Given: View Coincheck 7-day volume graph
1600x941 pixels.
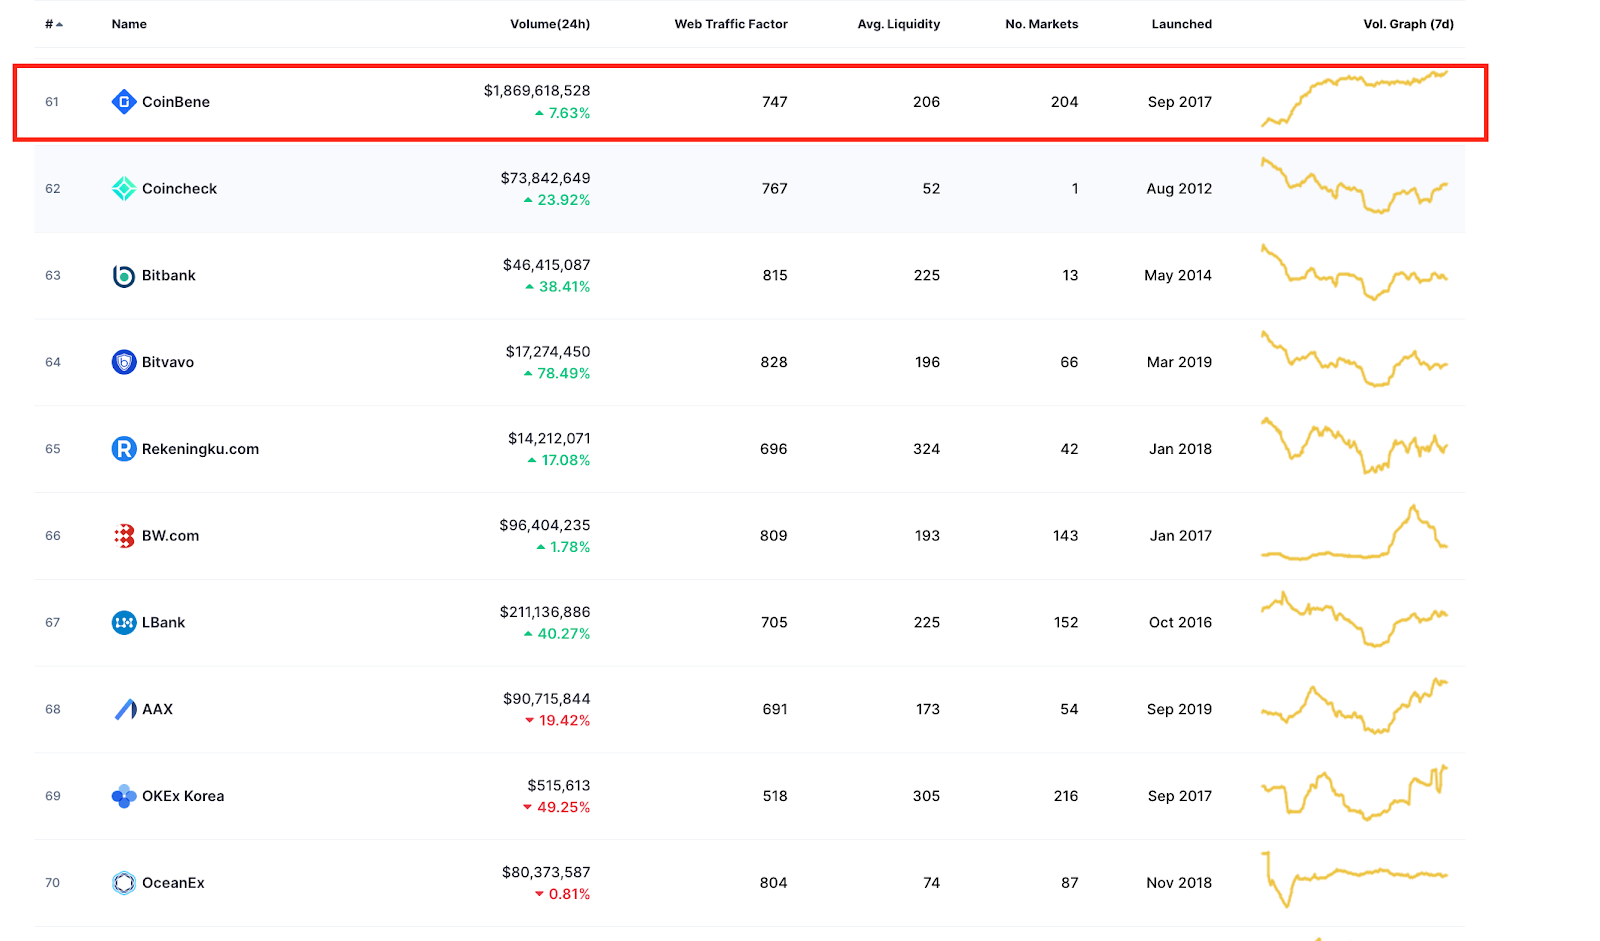Looking at the screenshot, I should [1355, 185].
